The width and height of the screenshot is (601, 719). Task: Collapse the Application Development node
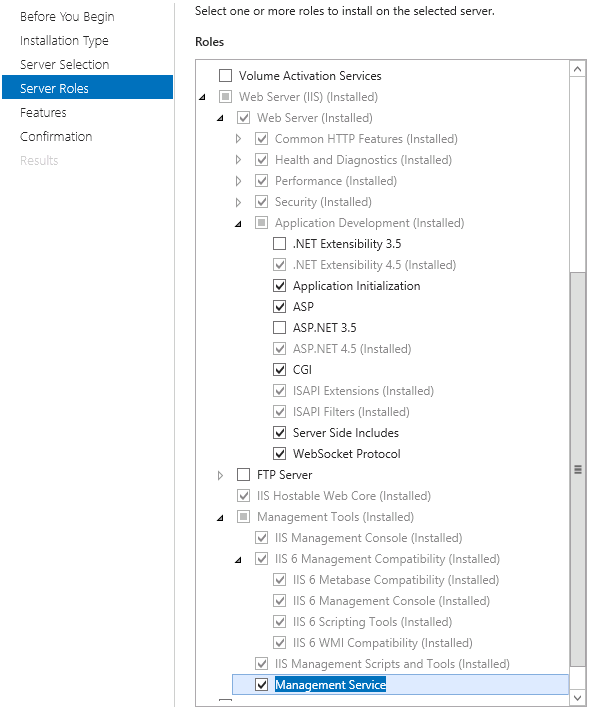(x=238, y=224)
